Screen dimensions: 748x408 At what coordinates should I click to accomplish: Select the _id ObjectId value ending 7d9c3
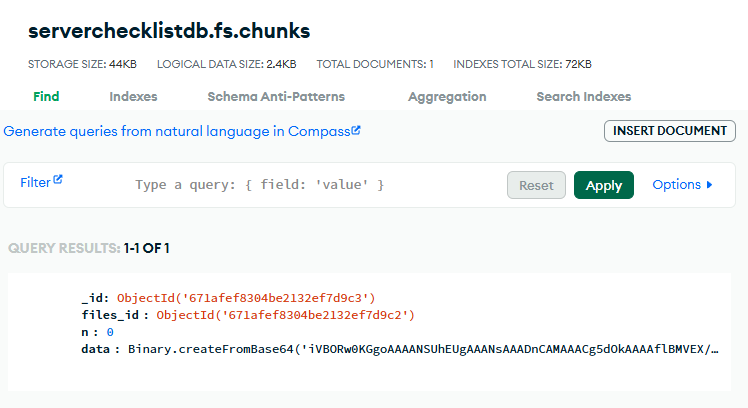tap(246, 298)
